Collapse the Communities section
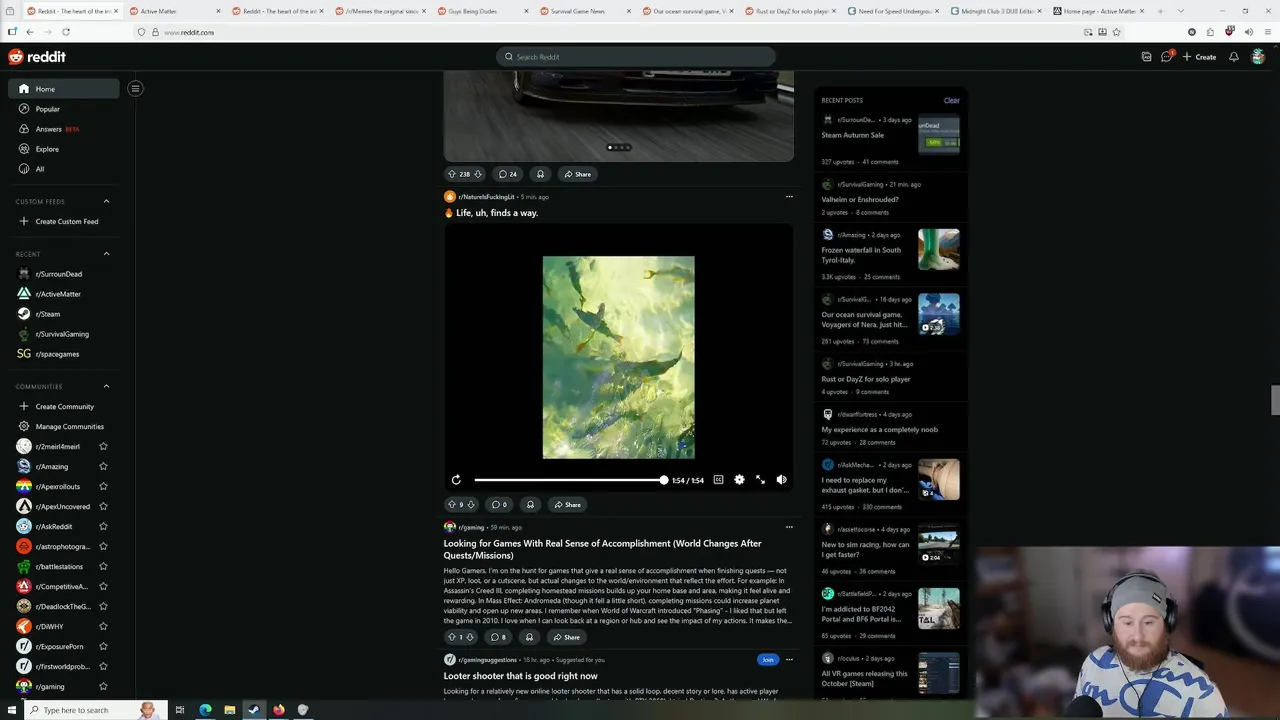Viewport: 1280px width, 720px height. [x=106, y=386]
